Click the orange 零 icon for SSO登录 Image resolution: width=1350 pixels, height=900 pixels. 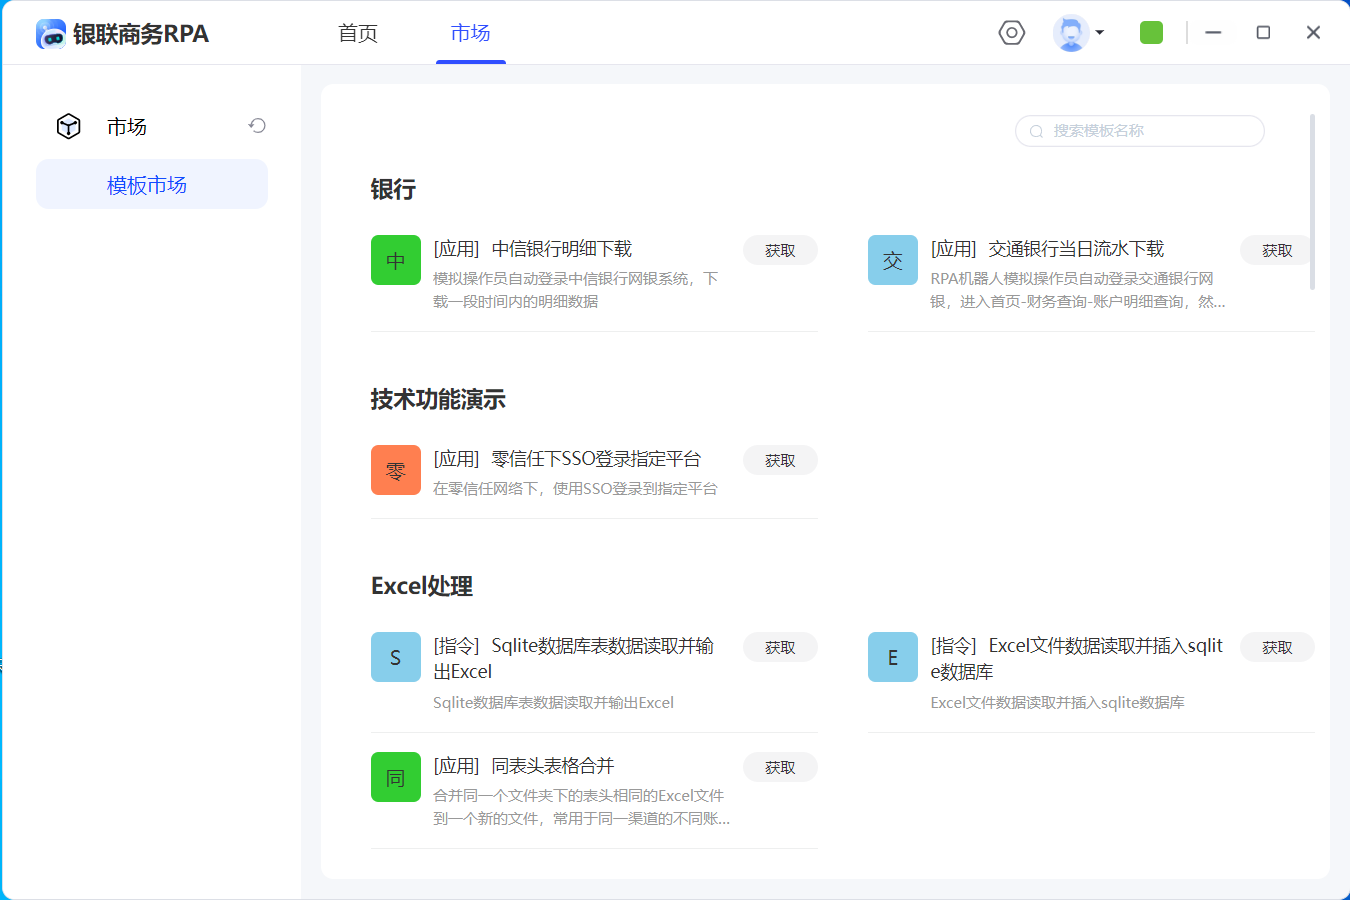396,470
